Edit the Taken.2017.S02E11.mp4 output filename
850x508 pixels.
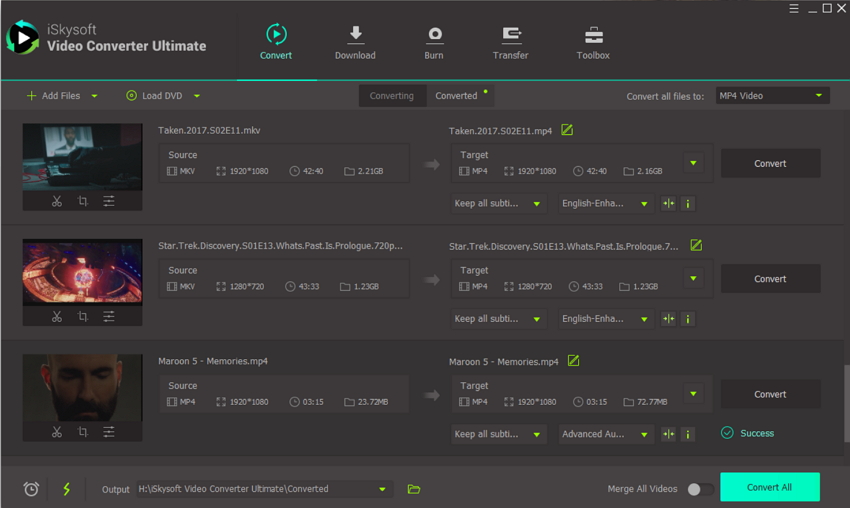(567, 130)
